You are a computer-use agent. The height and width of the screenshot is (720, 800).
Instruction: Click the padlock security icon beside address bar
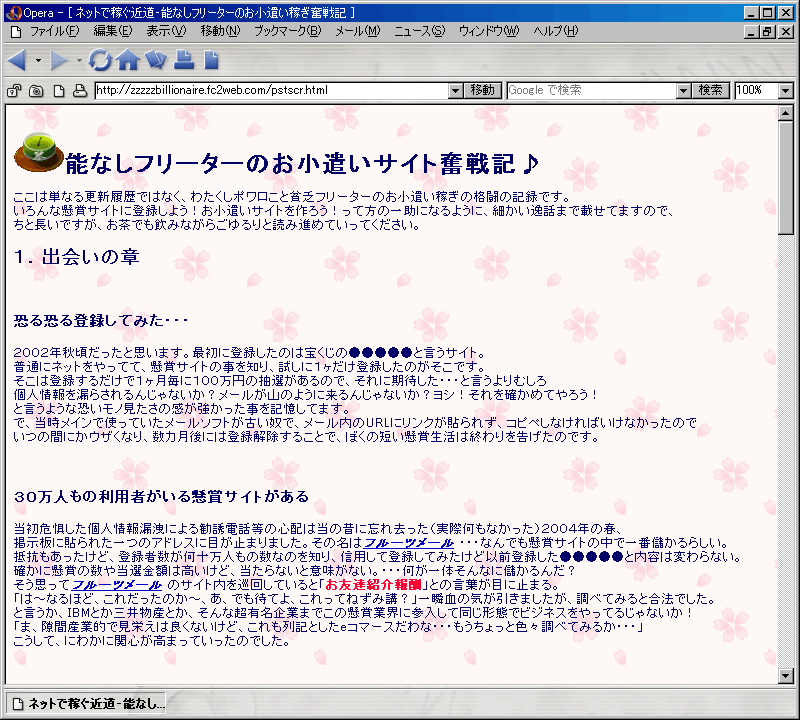click(14, 91)
